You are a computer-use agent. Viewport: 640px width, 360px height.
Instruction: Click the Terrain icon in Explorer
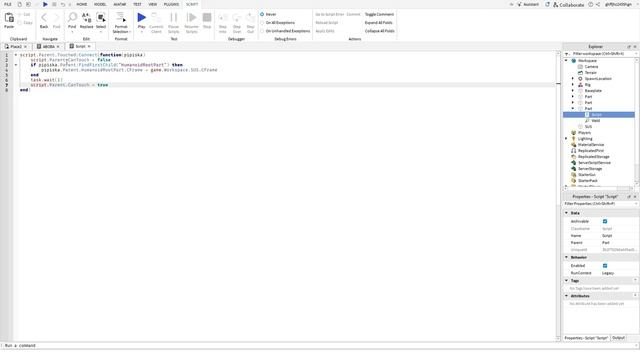(580, 73)
